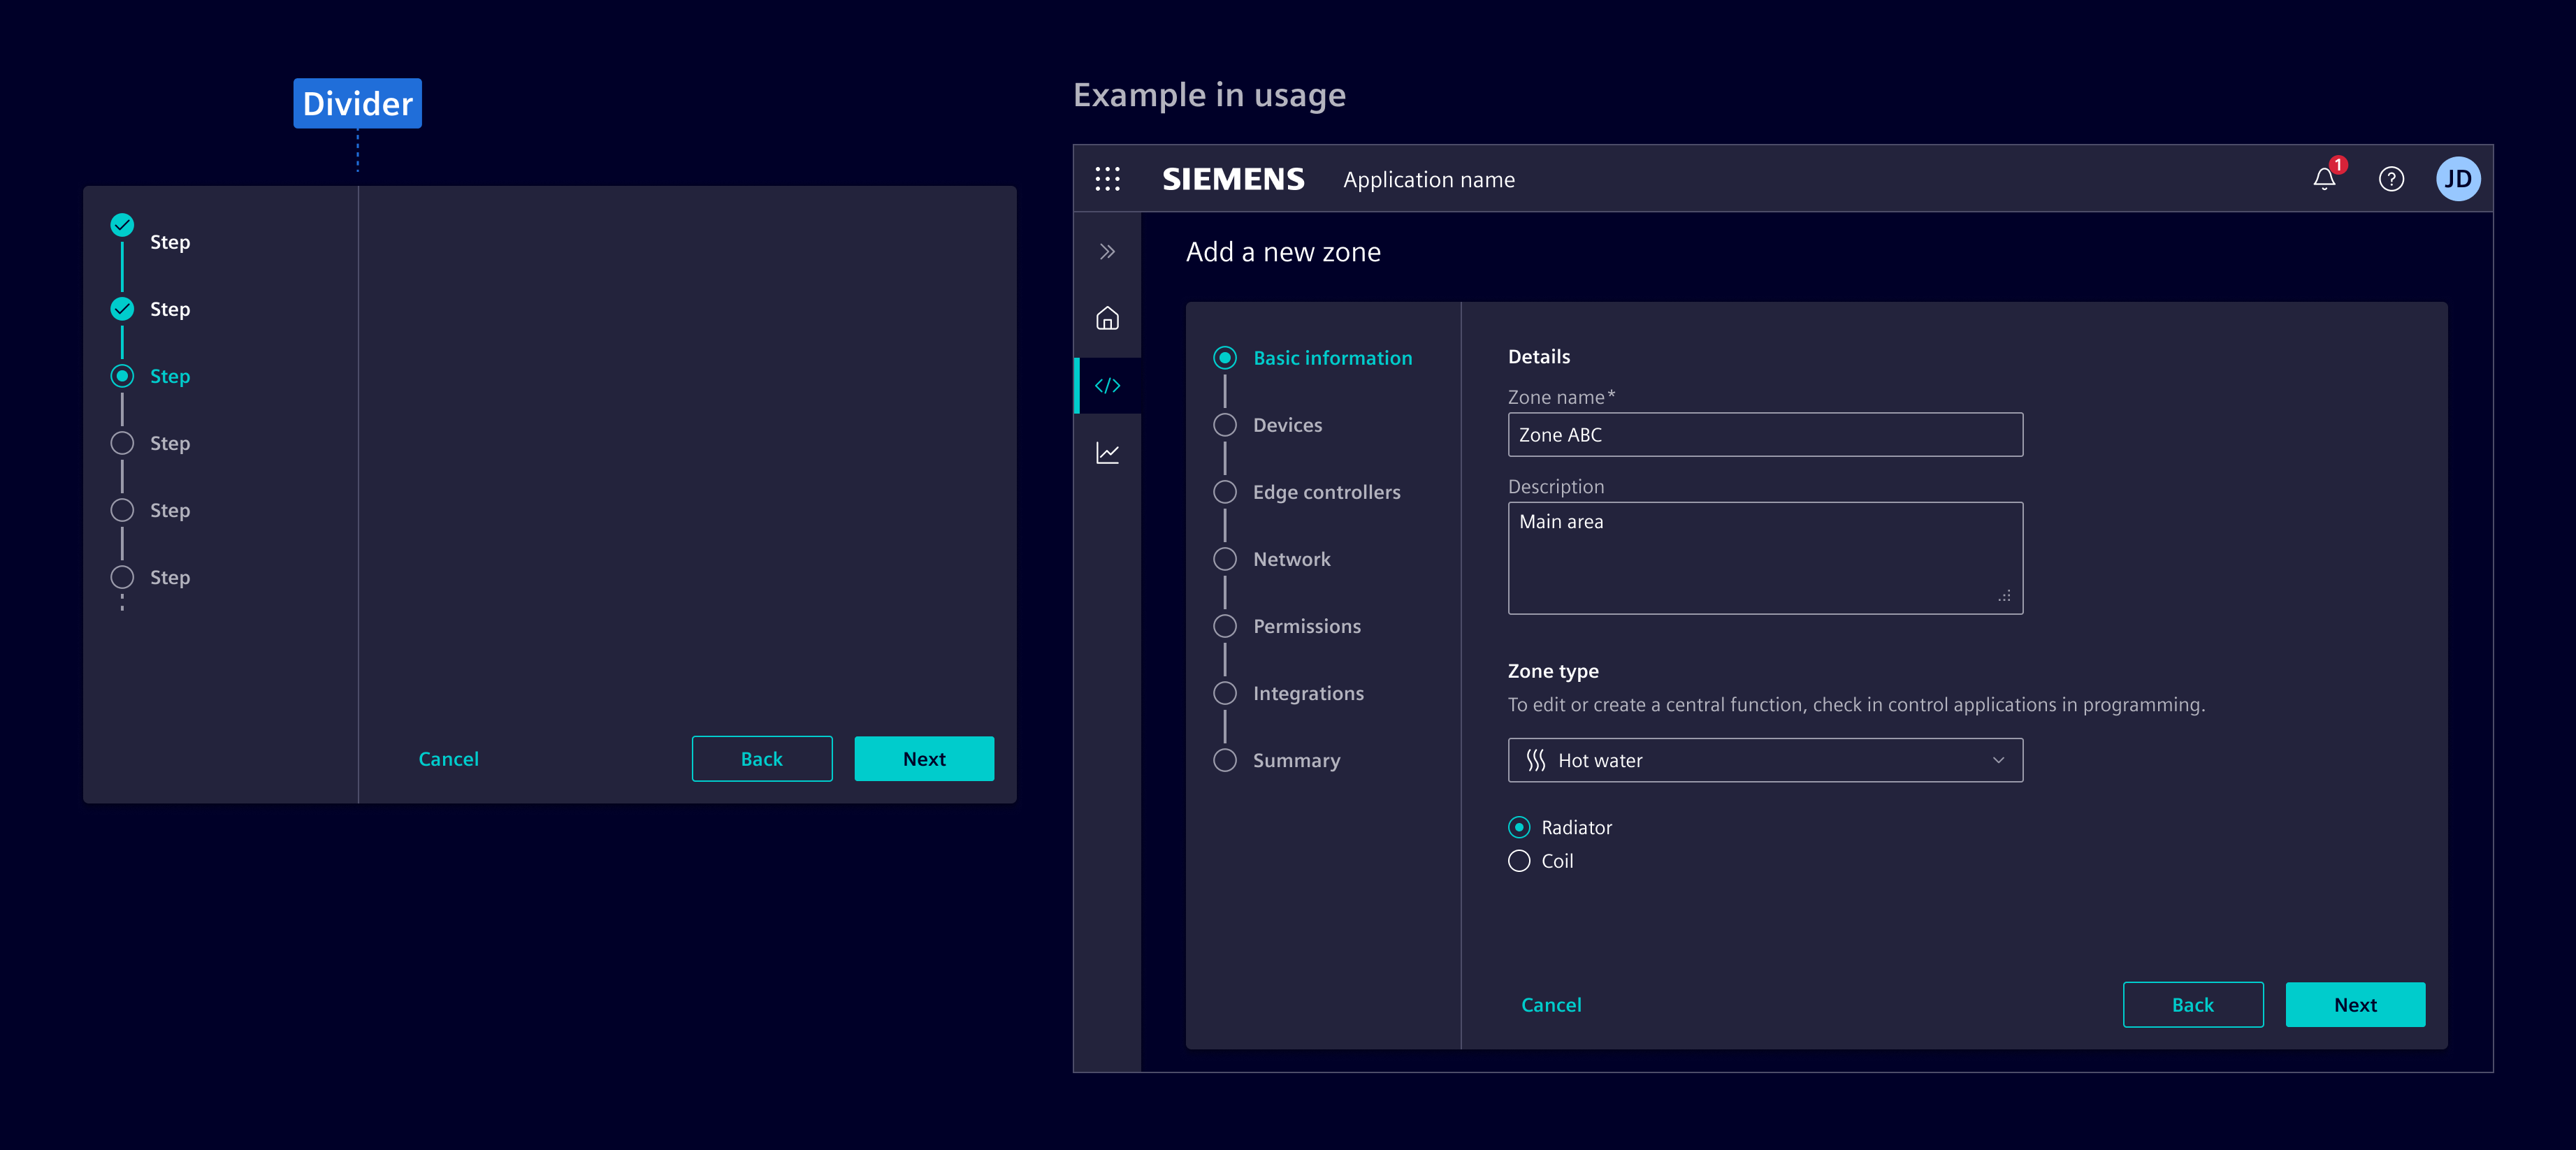Select the code brackets sidebar icon

[x=1107, y=385]
